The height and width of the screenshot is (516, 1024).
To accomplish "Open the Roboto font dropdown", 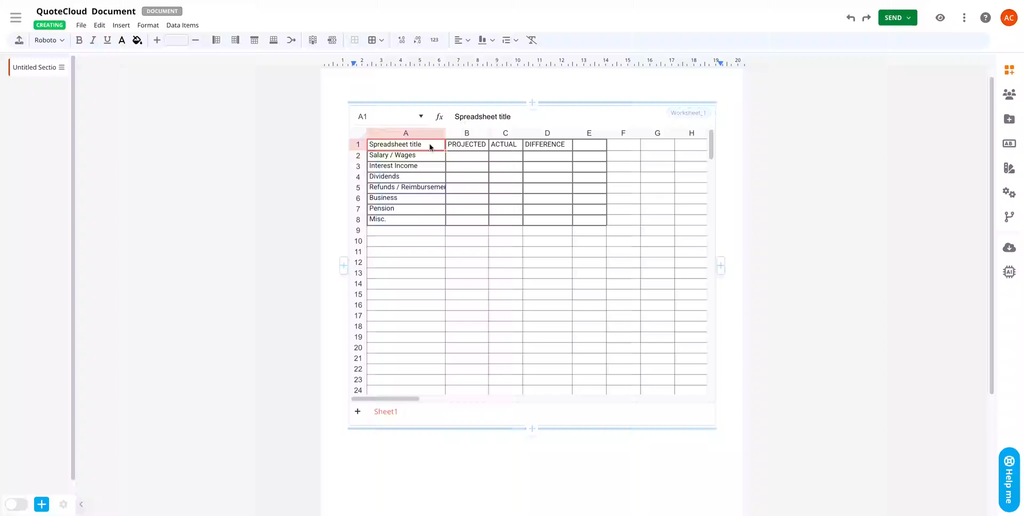I will click(49, 40).
